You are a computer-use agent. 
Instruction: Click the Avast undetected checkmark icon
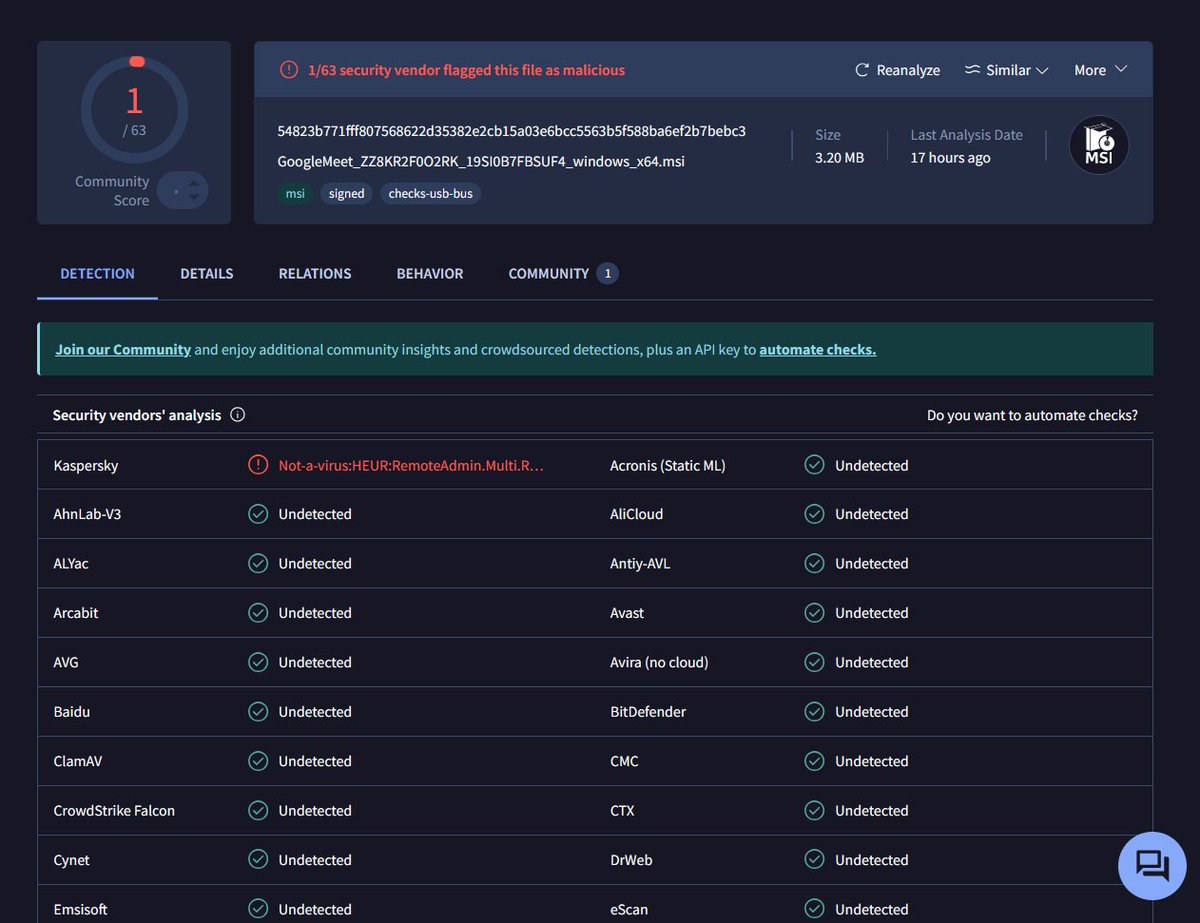[x=815, y=613]
